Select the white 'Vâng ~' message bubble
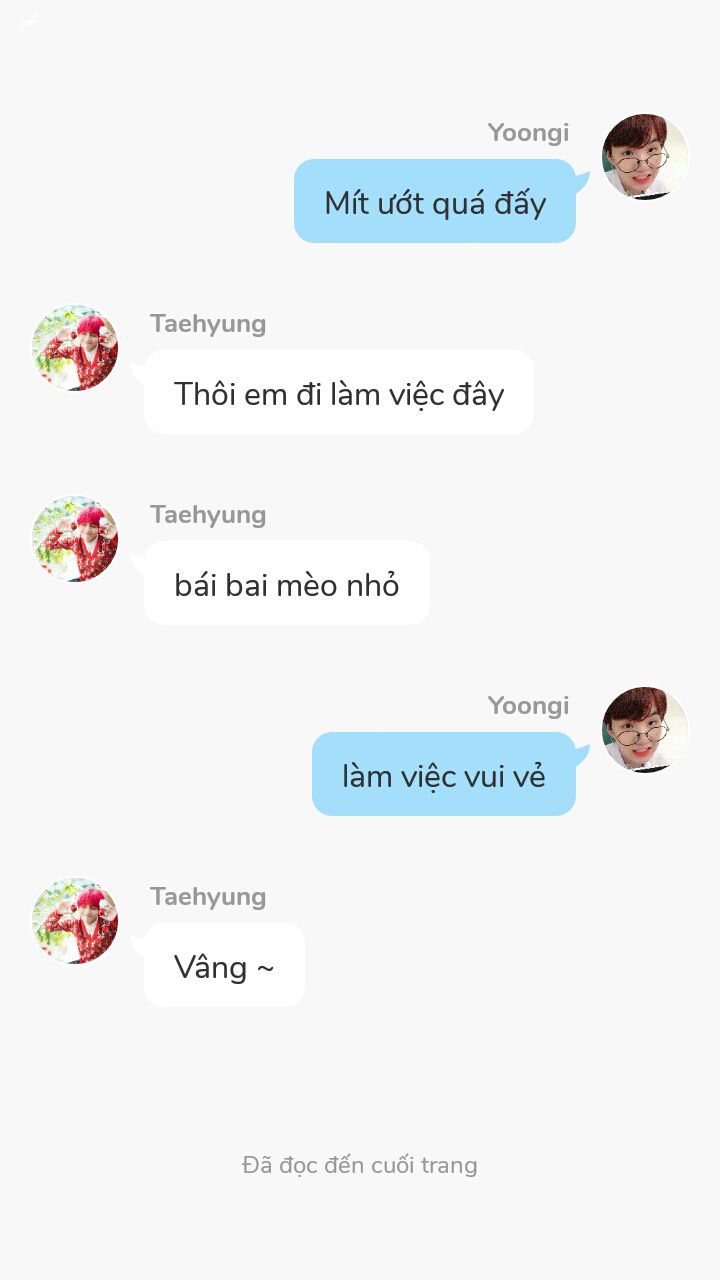720x1280 pixels. pos(225,965)
